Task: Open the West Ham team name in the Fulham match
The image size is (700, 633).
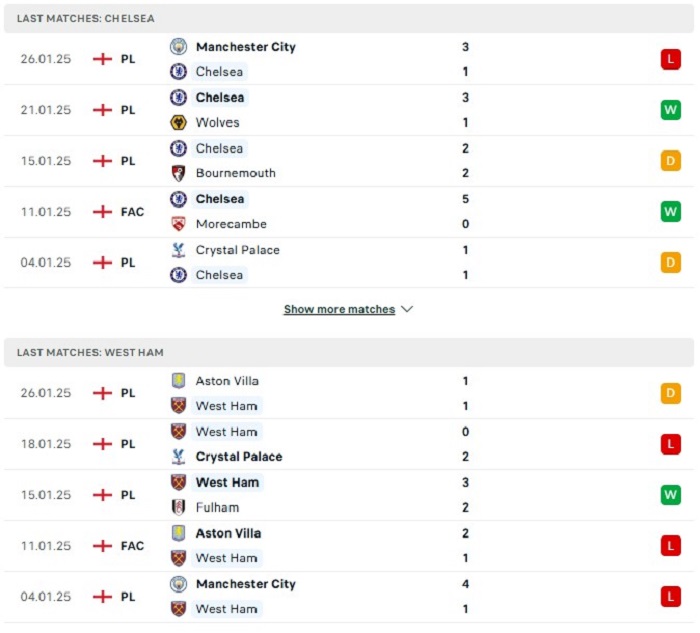Action: click(x=227, y=483)
